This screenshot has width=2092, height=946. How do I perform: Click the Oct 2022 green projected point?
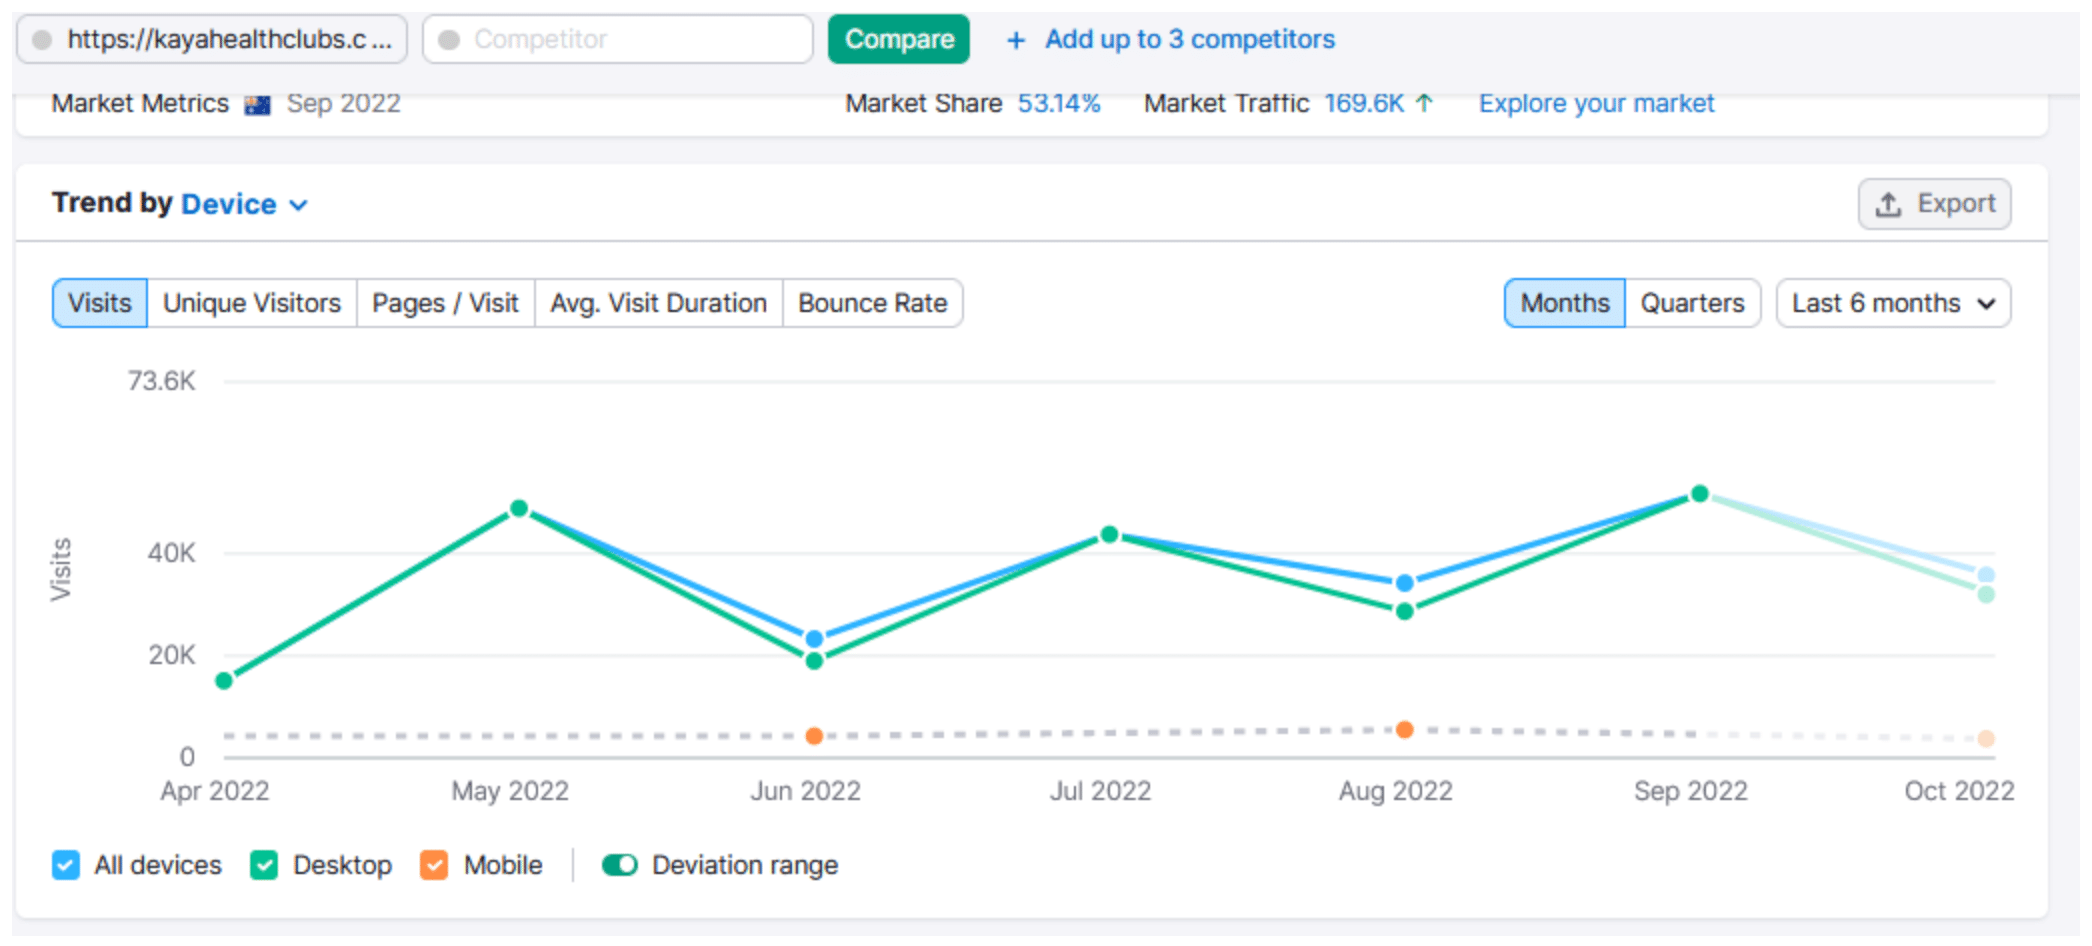[x=1987, y=595]
